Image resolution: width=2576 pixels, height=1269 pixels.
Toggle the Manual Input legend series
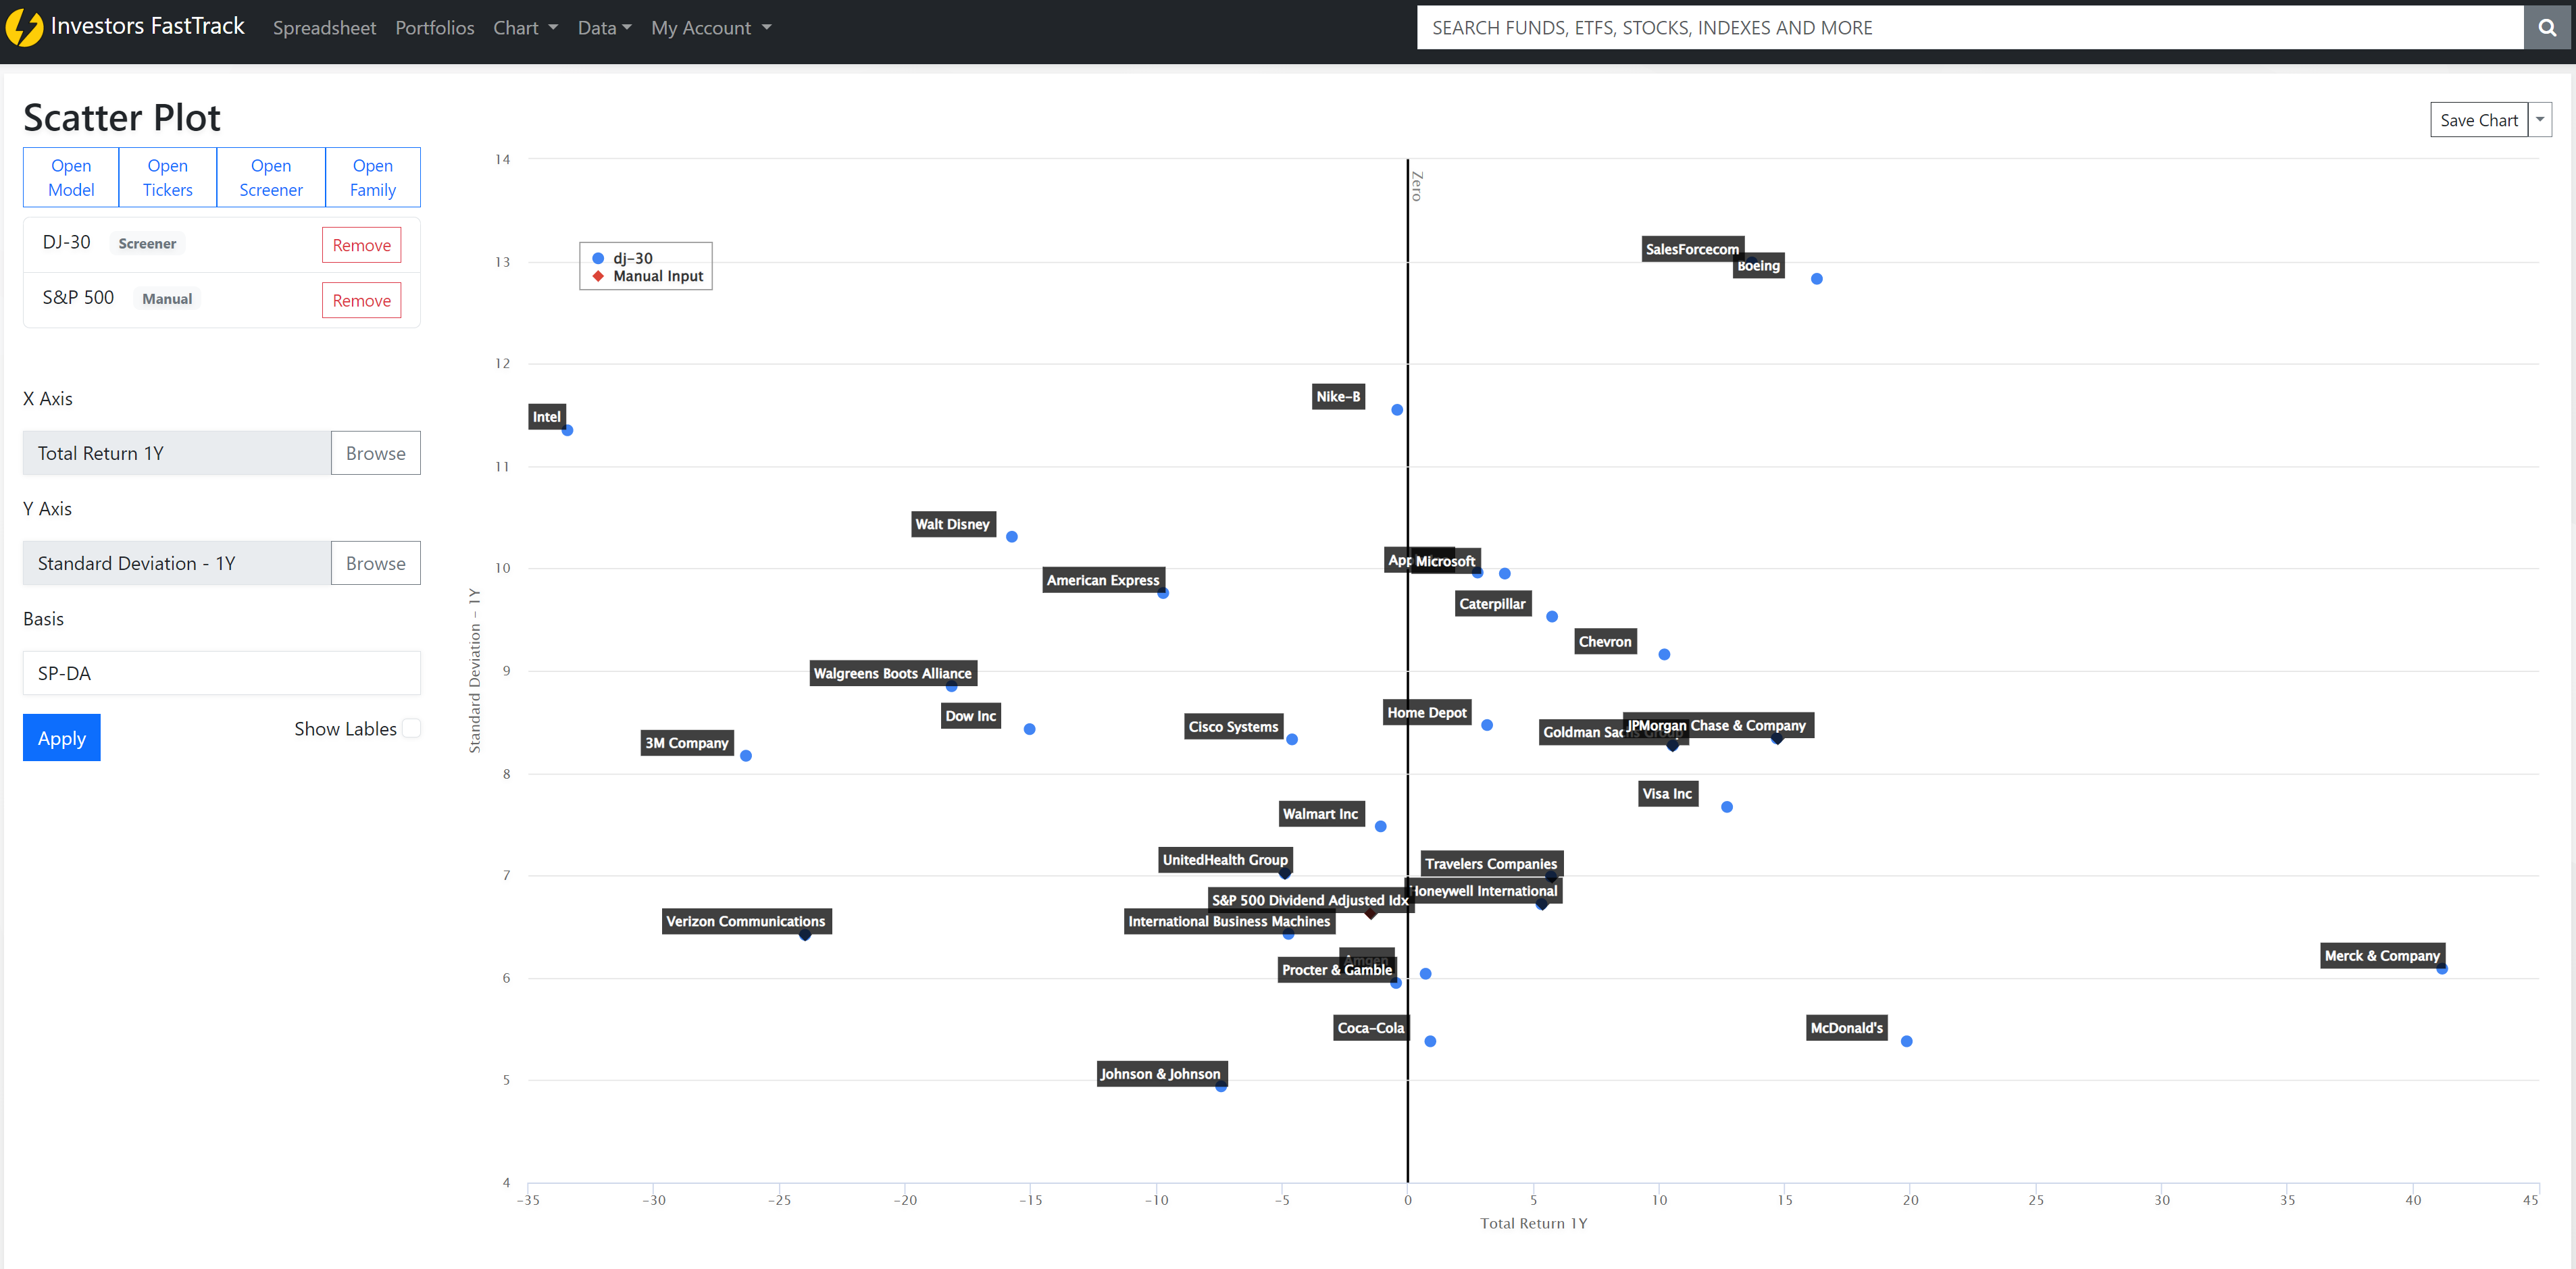pos(648,276)
